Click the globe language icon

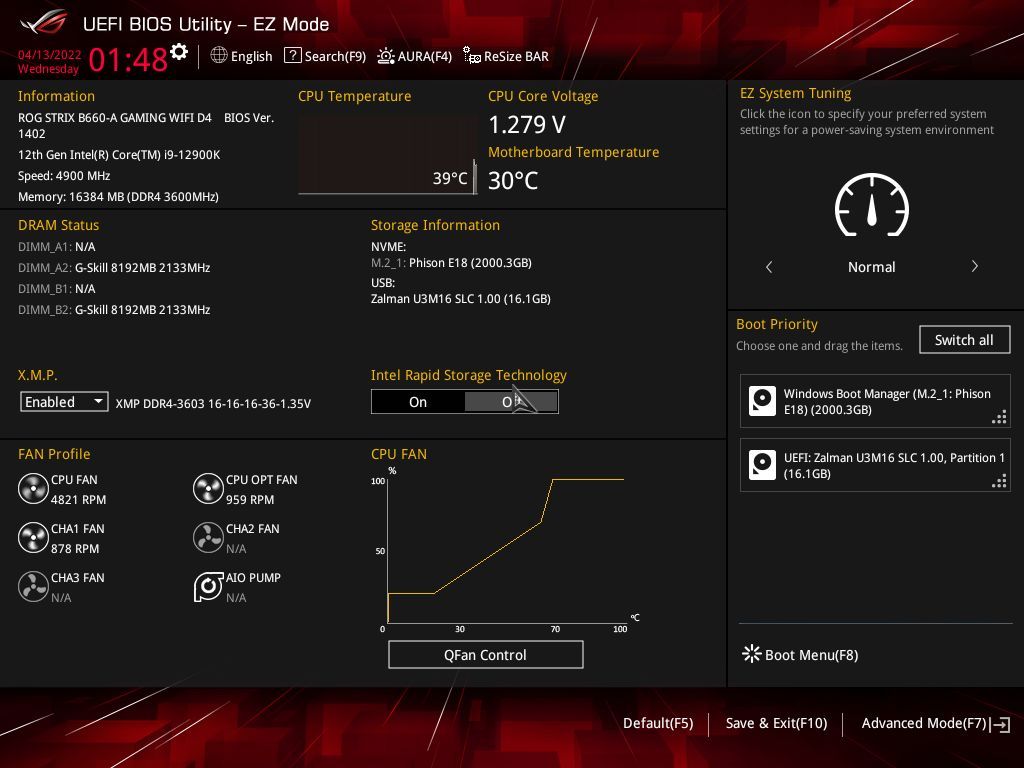219,56
